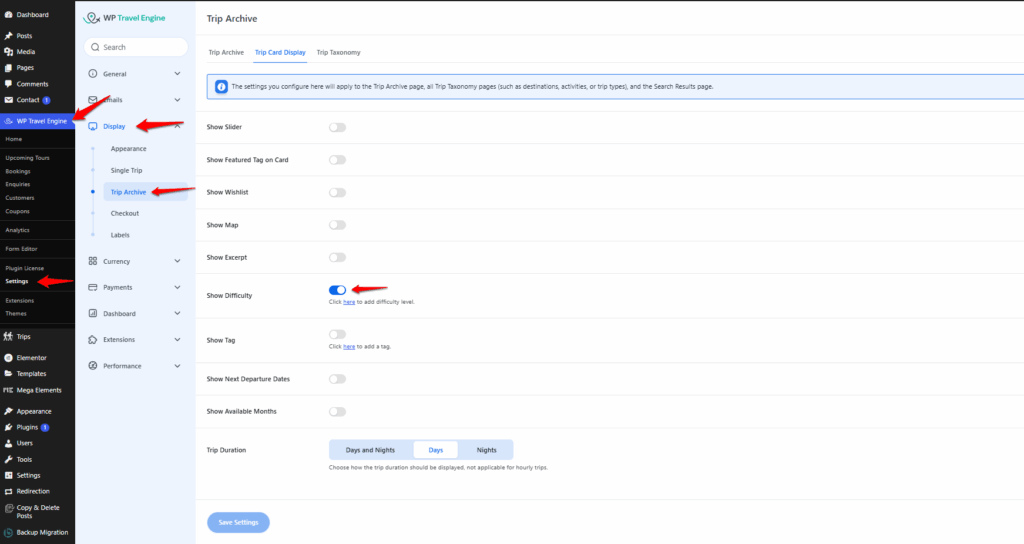The image size is (1024, 544).
Task: Click the WP Travel Engine logo
Action: 95,18
